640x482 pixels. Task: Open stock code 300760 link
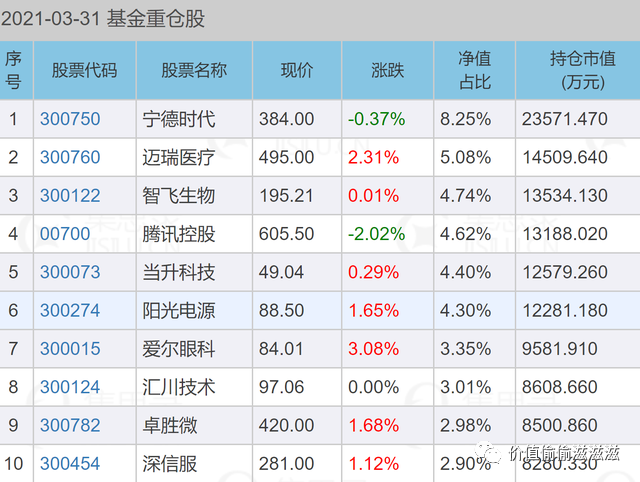pos(70,158)
